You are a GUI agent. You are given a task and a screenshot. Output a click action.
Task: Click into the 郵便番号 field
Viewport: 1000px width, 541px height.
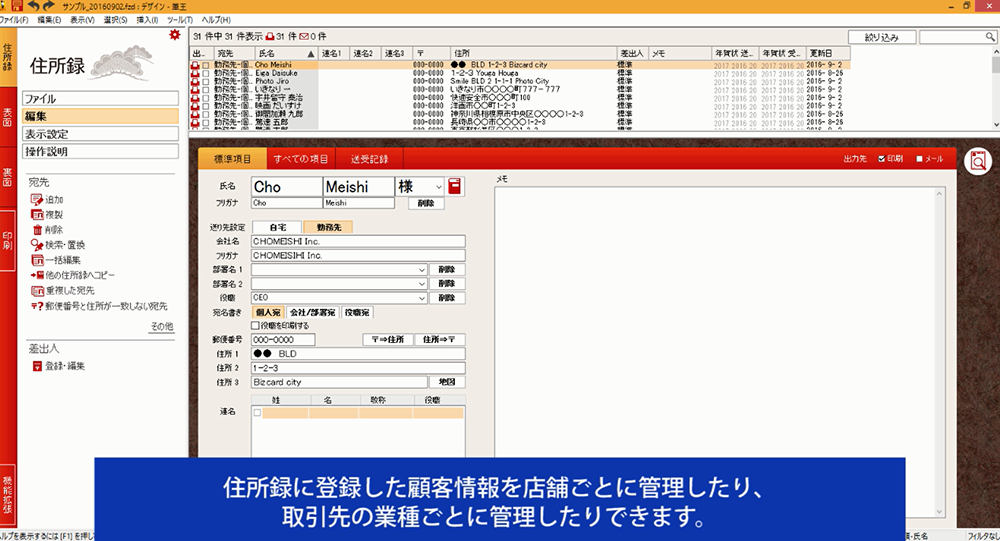pos(283,339)
